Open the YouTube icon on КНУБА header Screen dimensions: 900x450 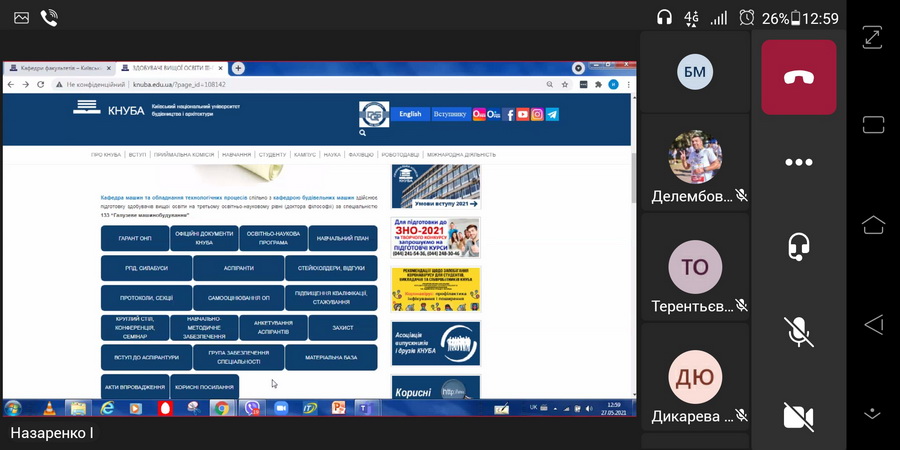[x=523, y=114]
